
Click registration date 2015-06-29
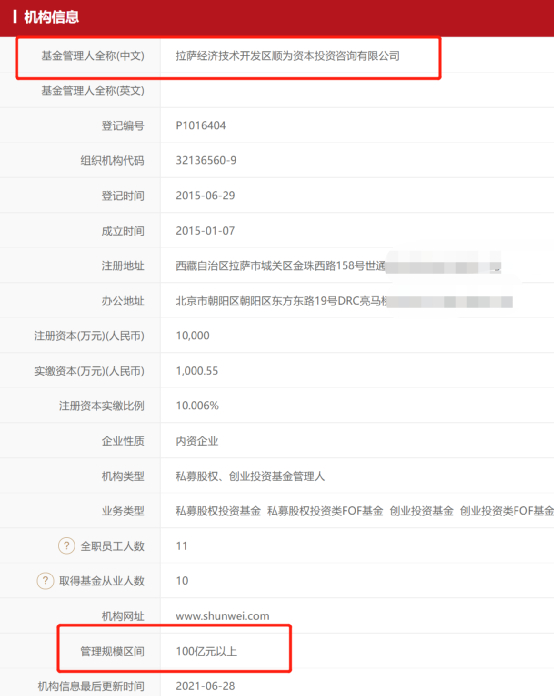205,195
